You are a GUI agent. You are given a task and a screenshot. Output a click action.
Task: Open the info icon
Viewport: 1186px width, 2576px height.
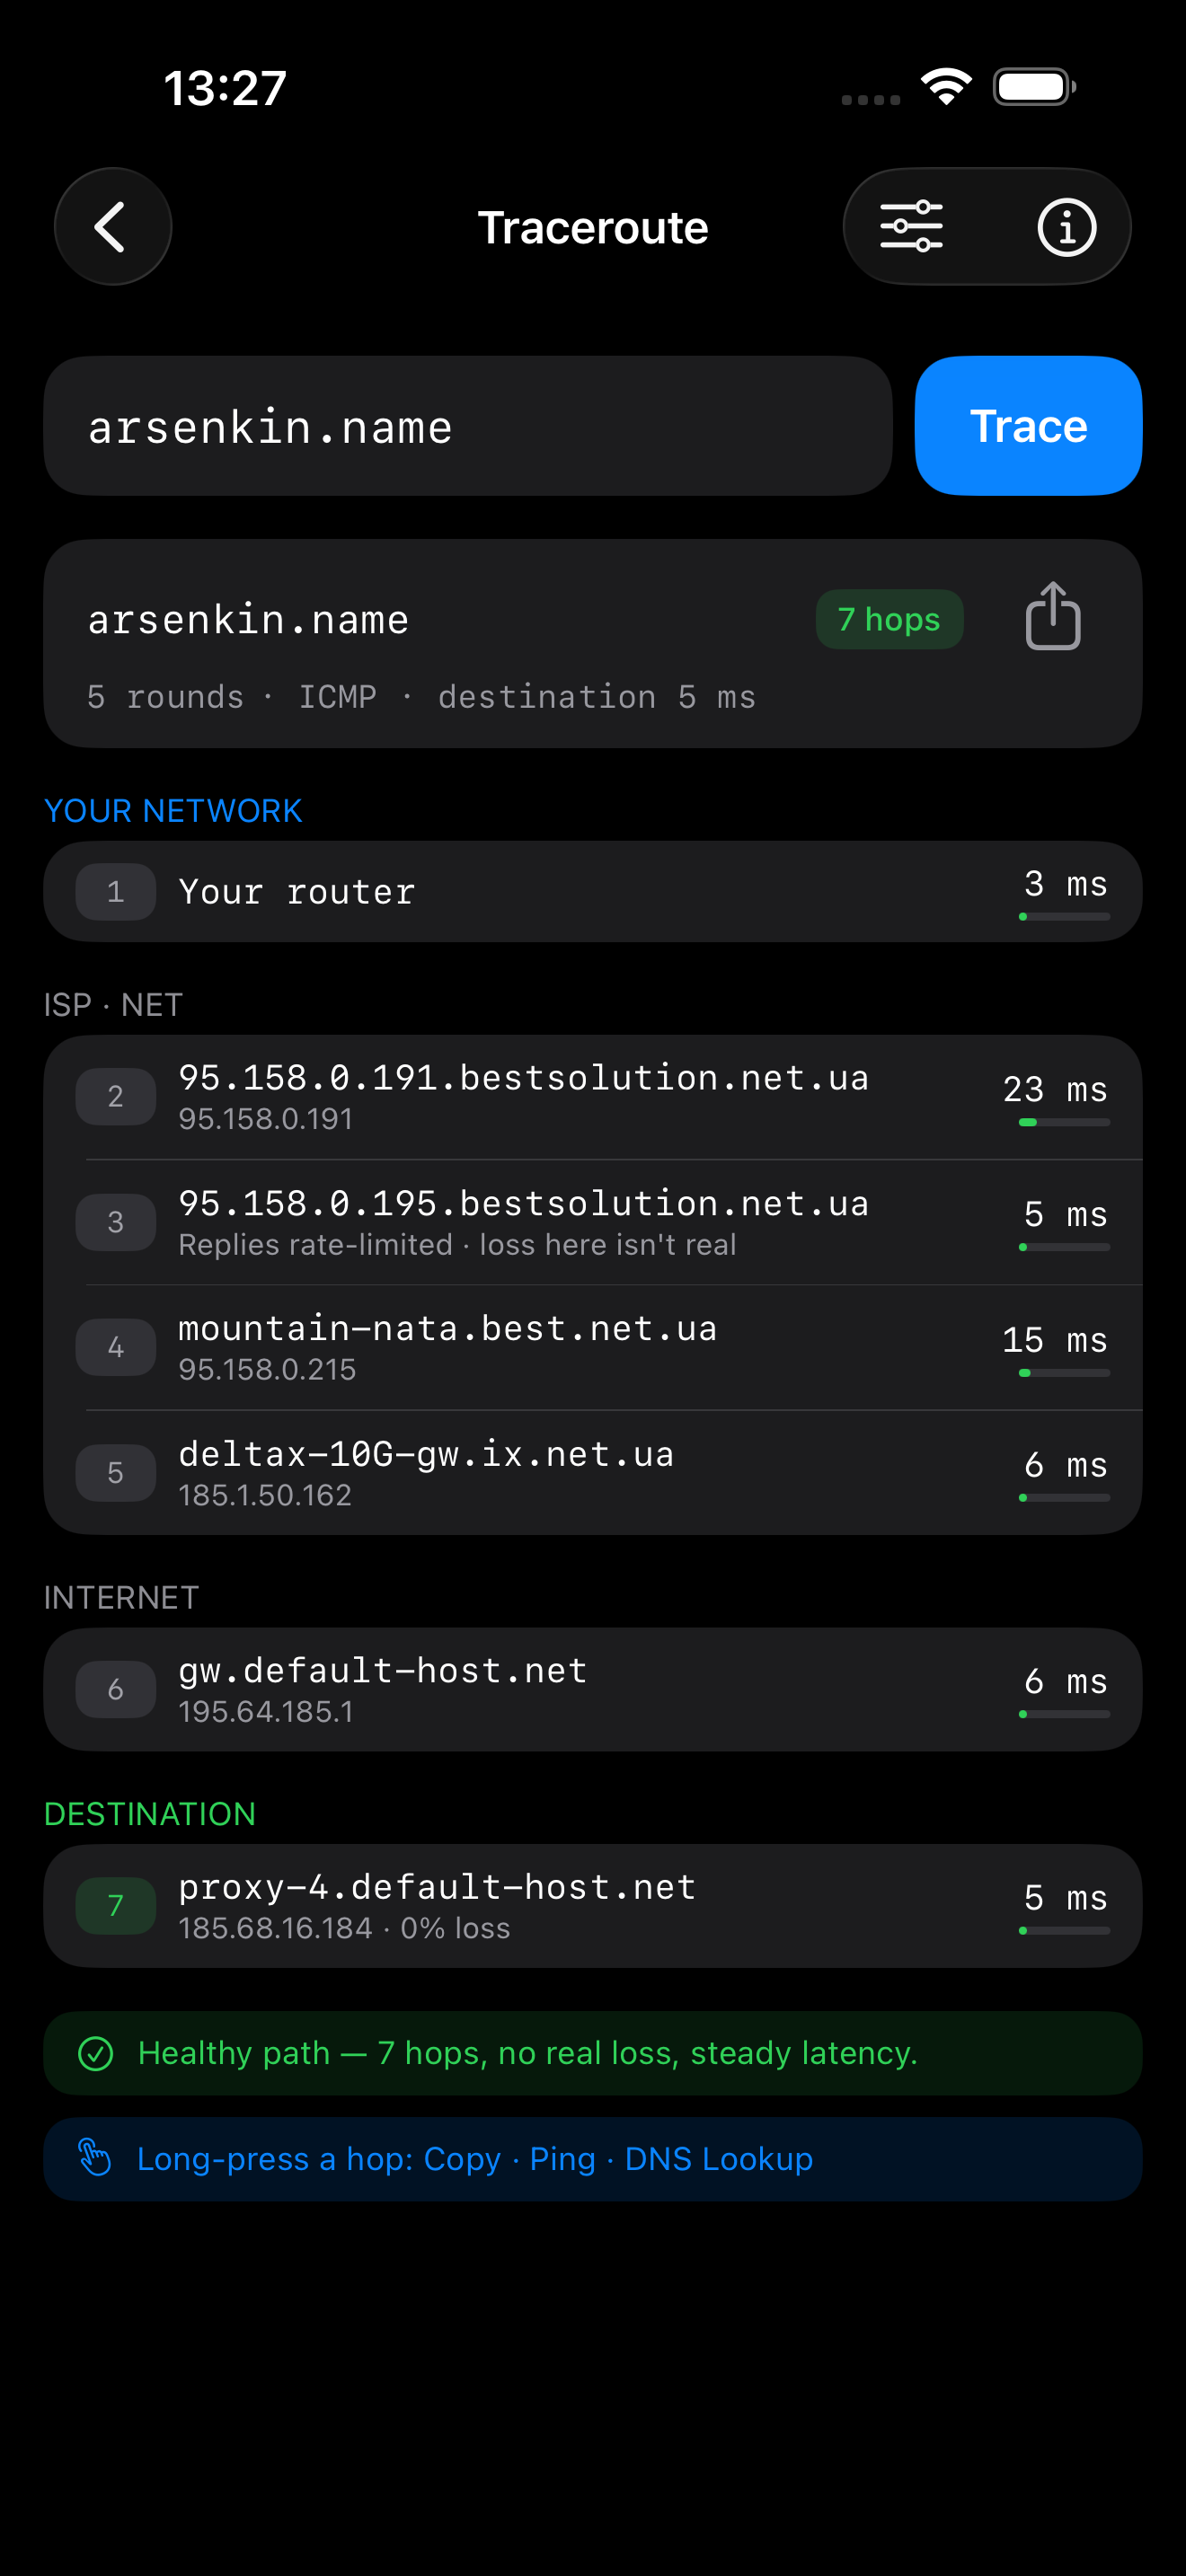tap(1066, 227)
